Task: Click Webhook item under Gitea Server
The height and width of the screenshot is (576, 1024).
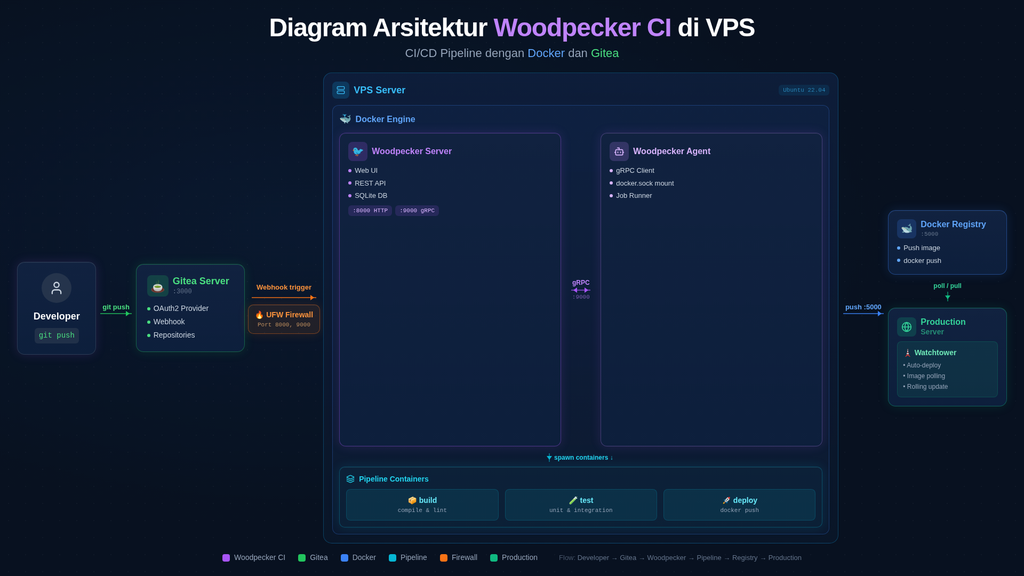Action: point(169,321)
